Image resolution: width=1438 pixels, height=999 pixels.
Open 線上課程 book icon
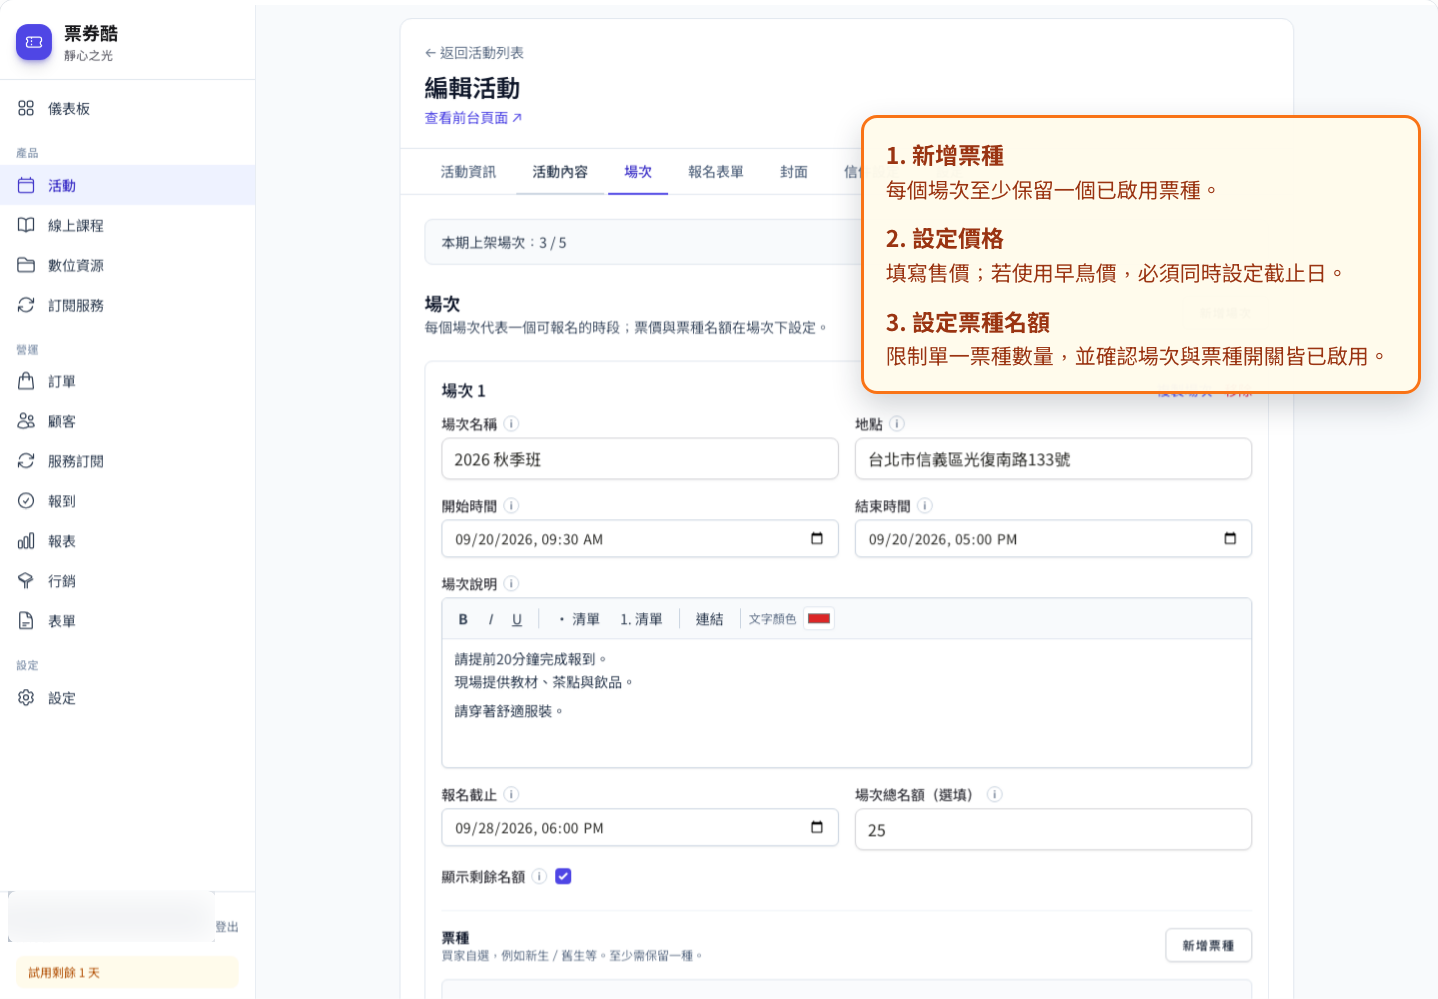point(26,225)
